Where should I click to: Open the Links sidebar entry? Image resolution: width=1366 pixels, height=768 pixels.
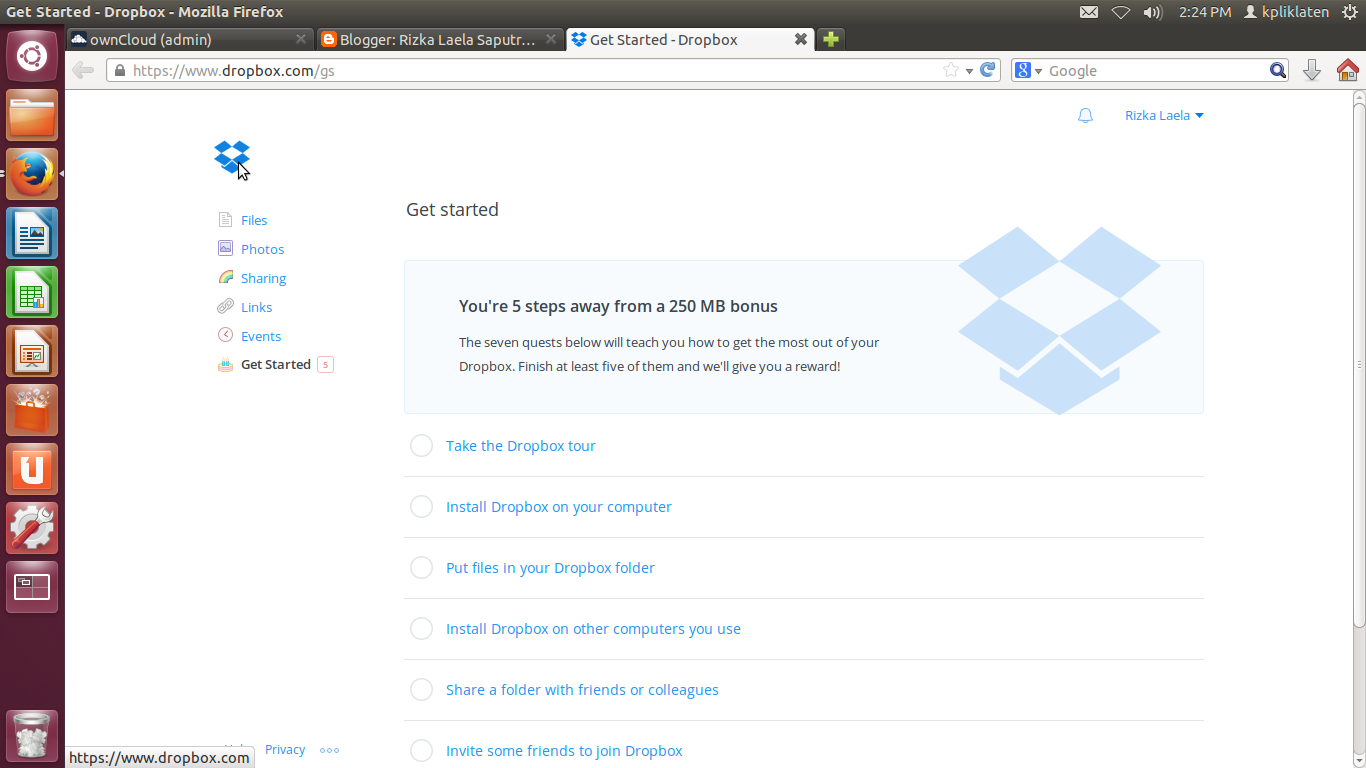pos(256,307)
